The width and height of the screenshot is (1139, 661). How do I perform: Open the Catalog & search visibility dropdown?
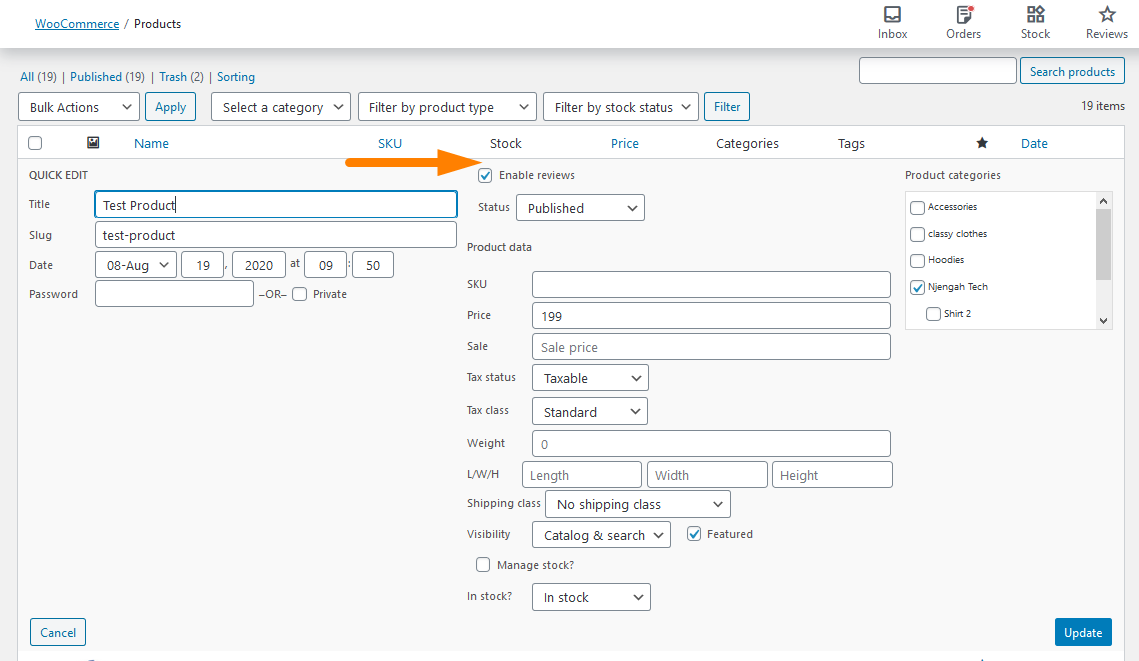601,535
